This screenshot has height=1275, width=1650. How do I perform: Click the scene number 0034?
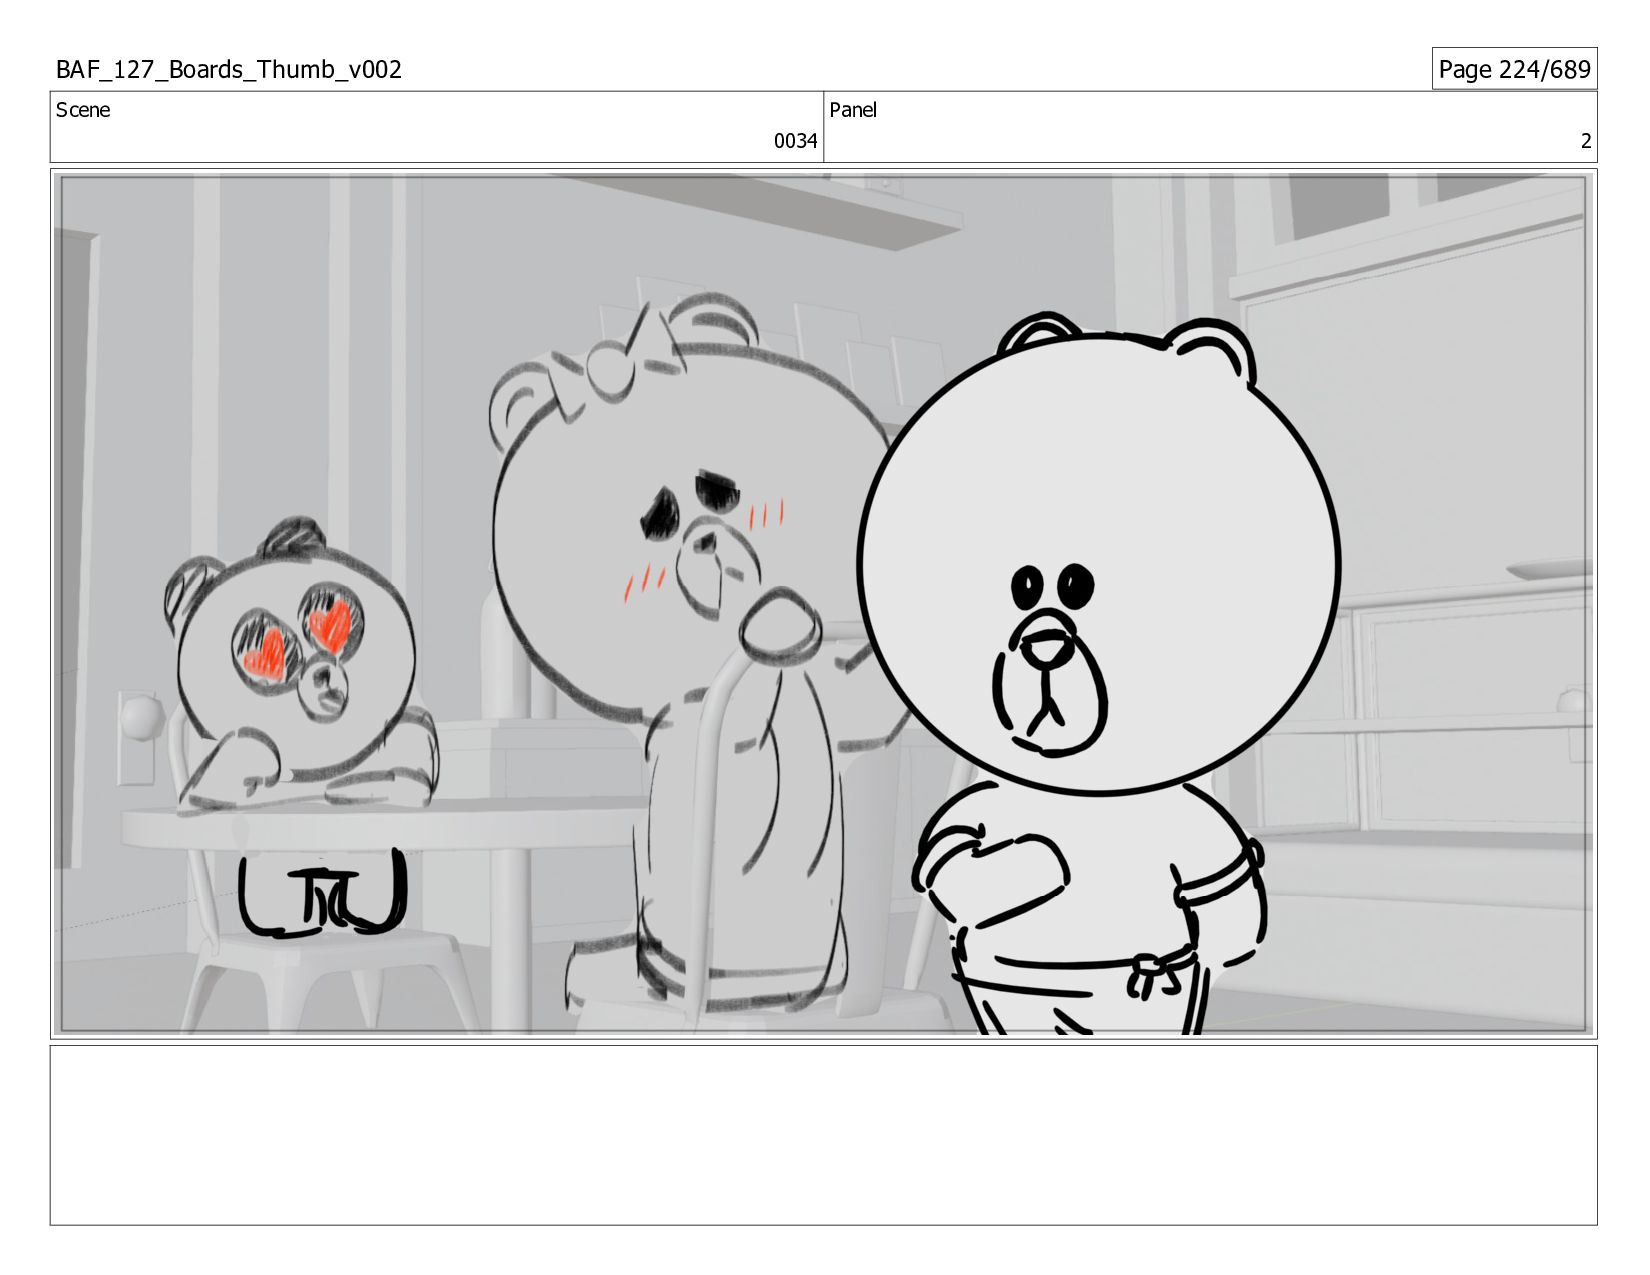(x=795, y=141)
